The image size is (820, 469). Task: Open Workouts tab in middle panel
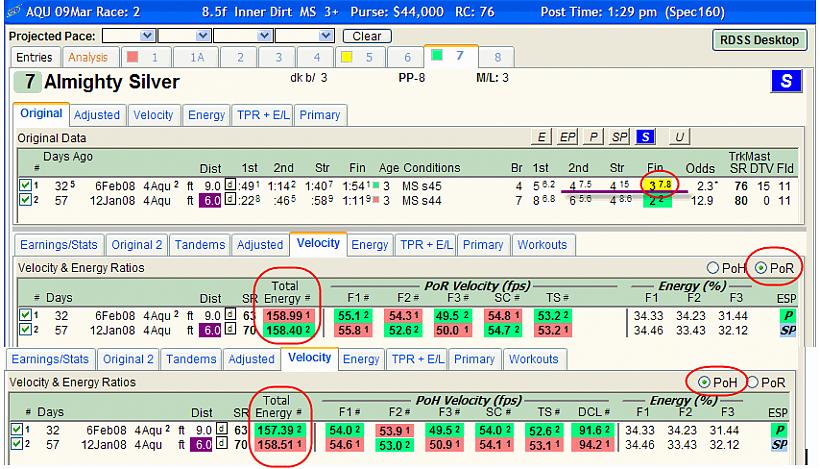click(542, 245)
